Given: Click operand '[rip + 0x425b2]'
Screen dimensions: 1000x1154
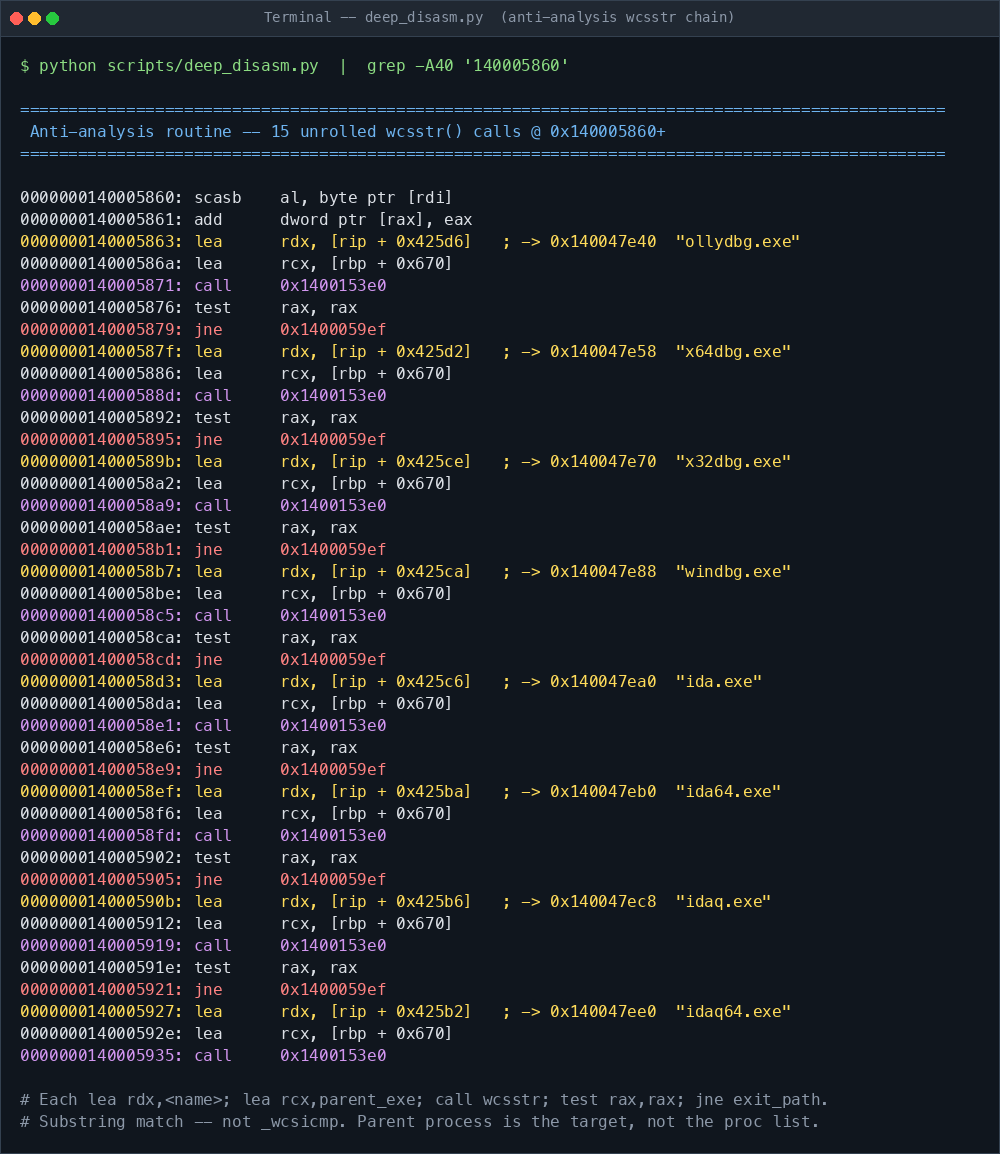Looking at the screenshot, I should [401, 1012].
